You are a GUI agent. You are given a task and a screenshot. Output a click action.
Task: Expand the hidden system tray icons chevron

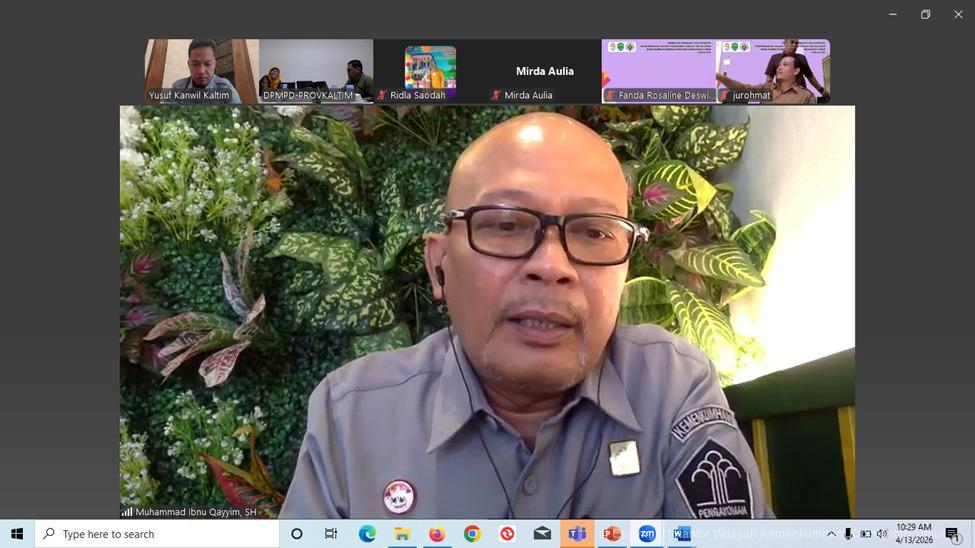[x=831, y=534]
